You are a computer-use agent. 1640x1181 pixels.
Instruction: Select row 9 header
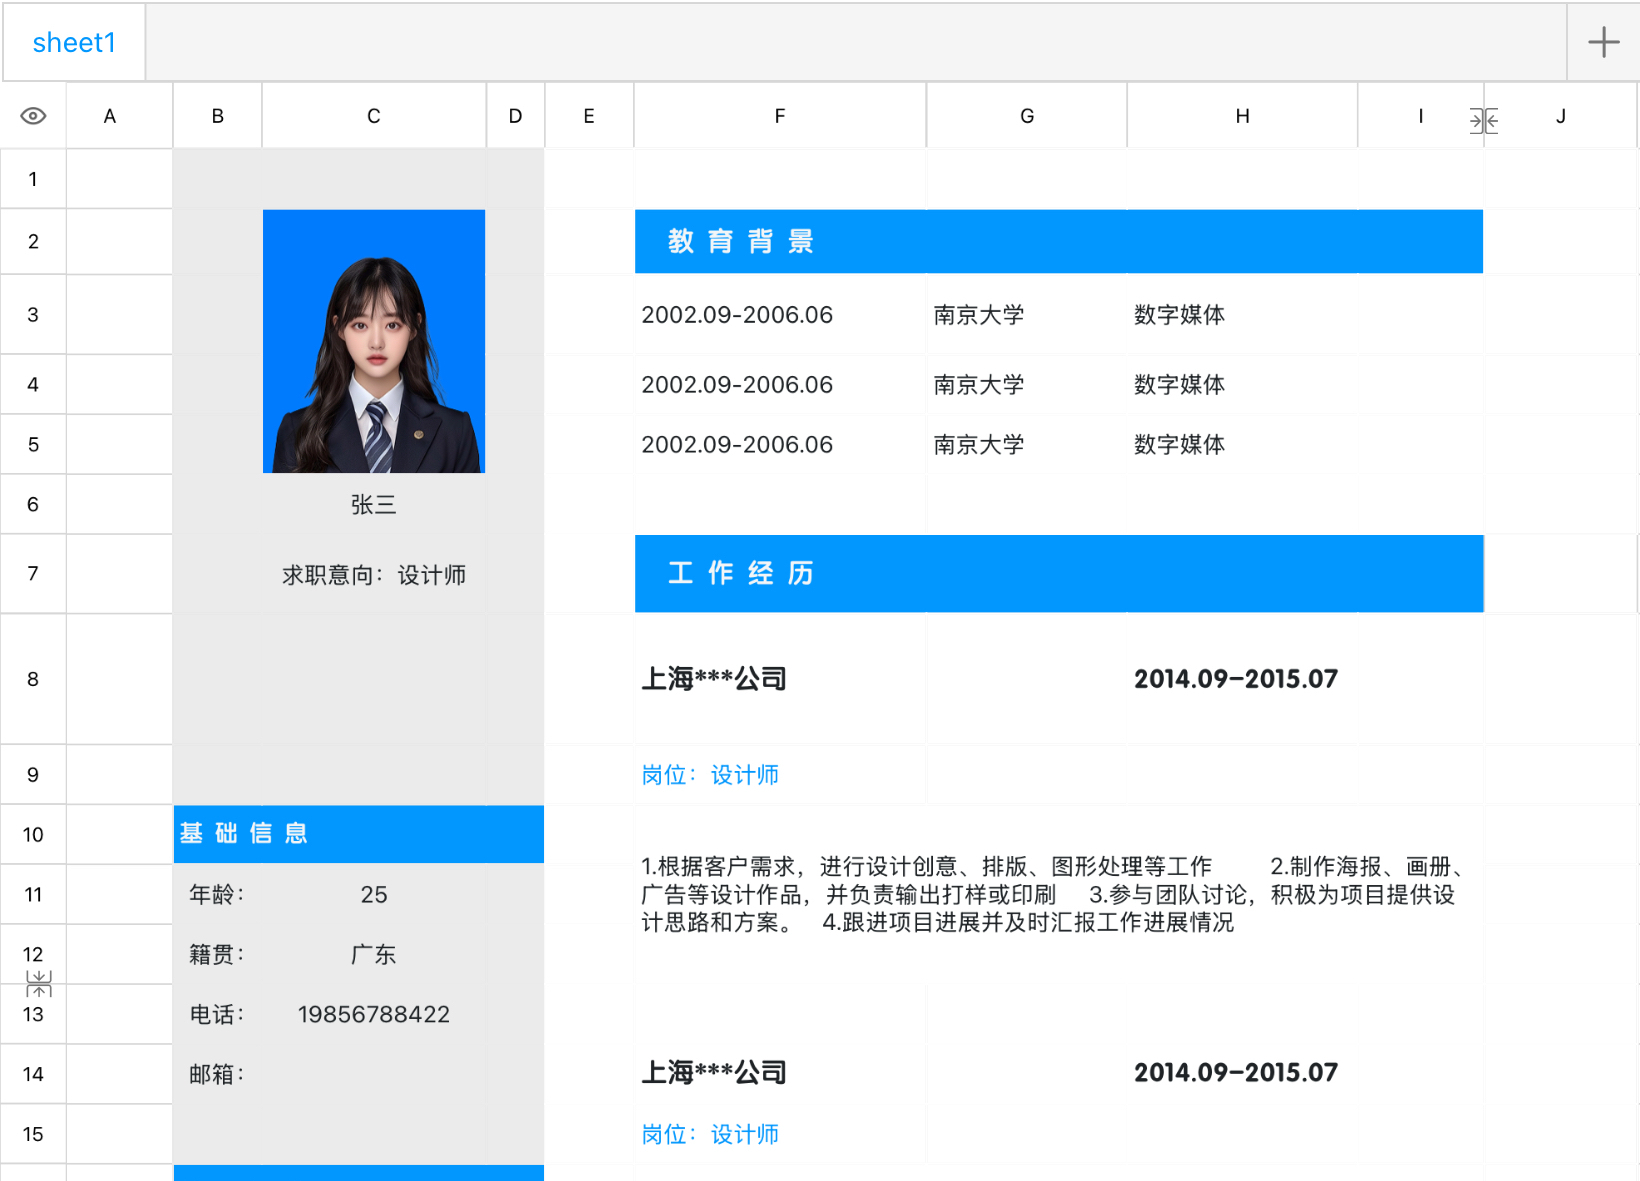tap(33, 775)
